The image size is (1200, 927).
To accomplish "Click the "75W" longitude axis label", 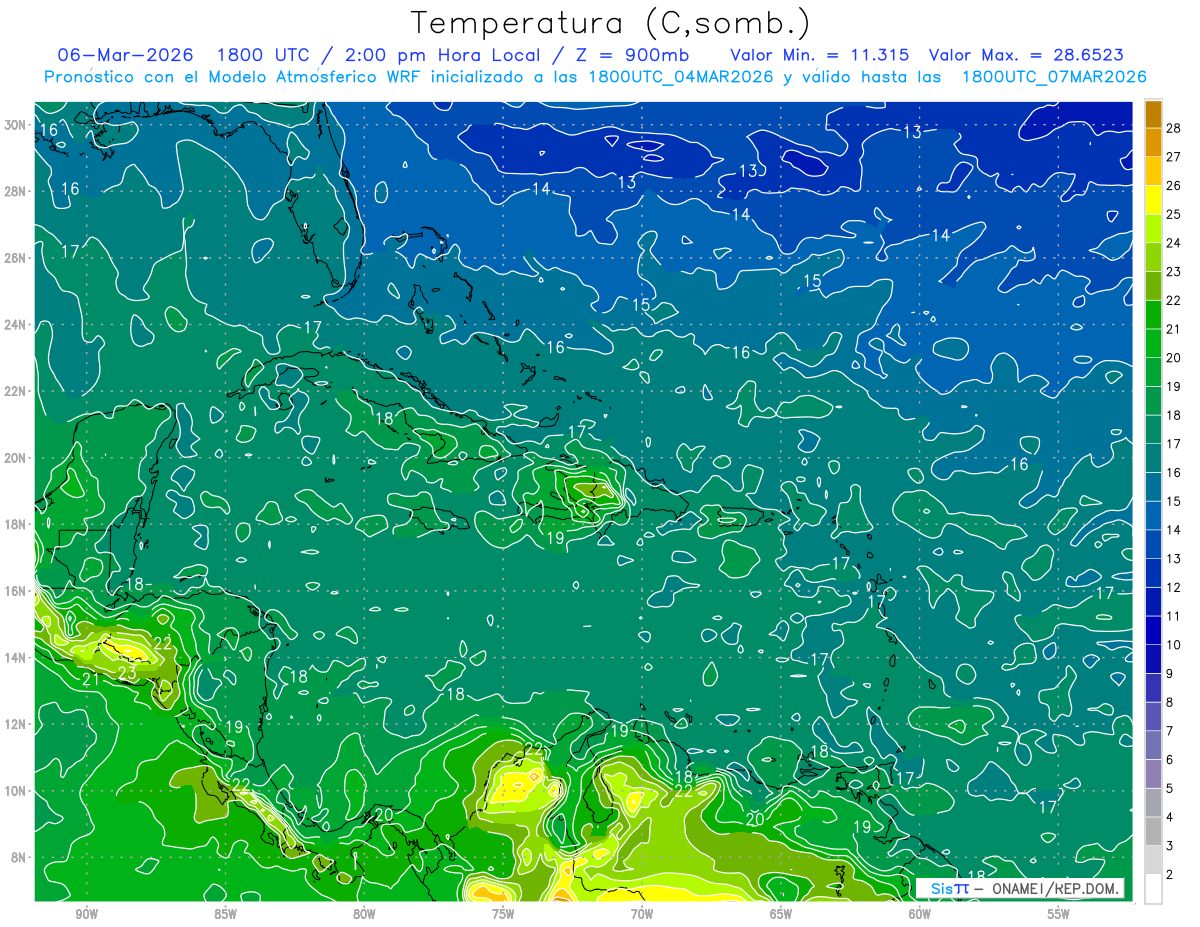I will pos(503,915).
